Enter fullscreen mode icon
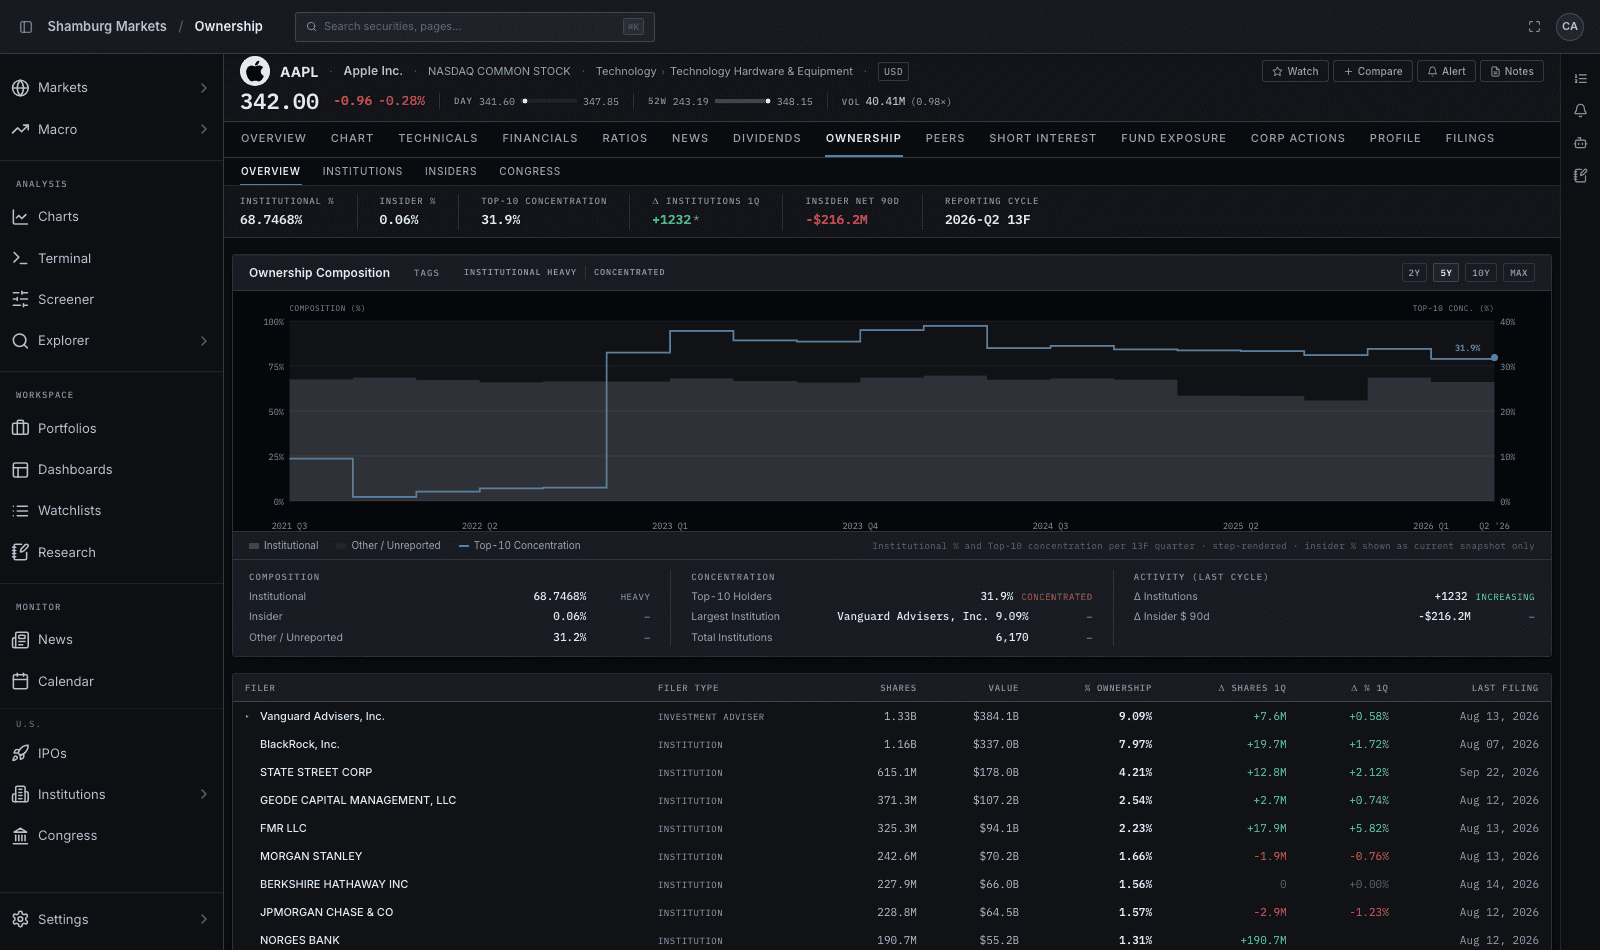This screenshot has width=1600, height=950. pyautogui.click(x=1534, y=27)
